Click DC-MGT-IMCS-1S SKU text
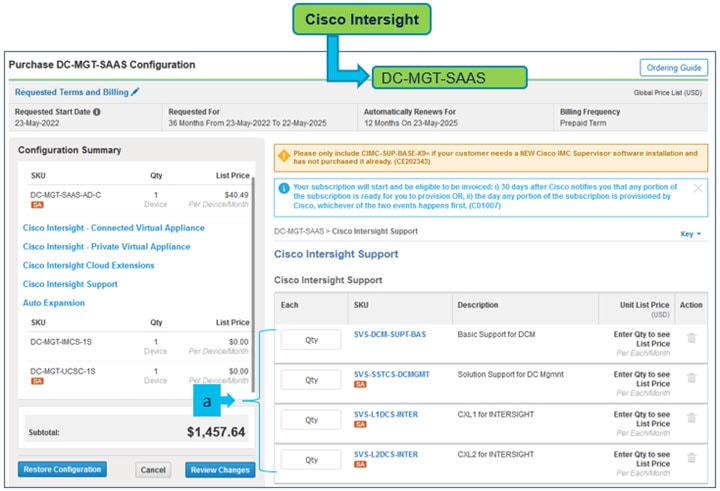 click(x=61, y=342)
